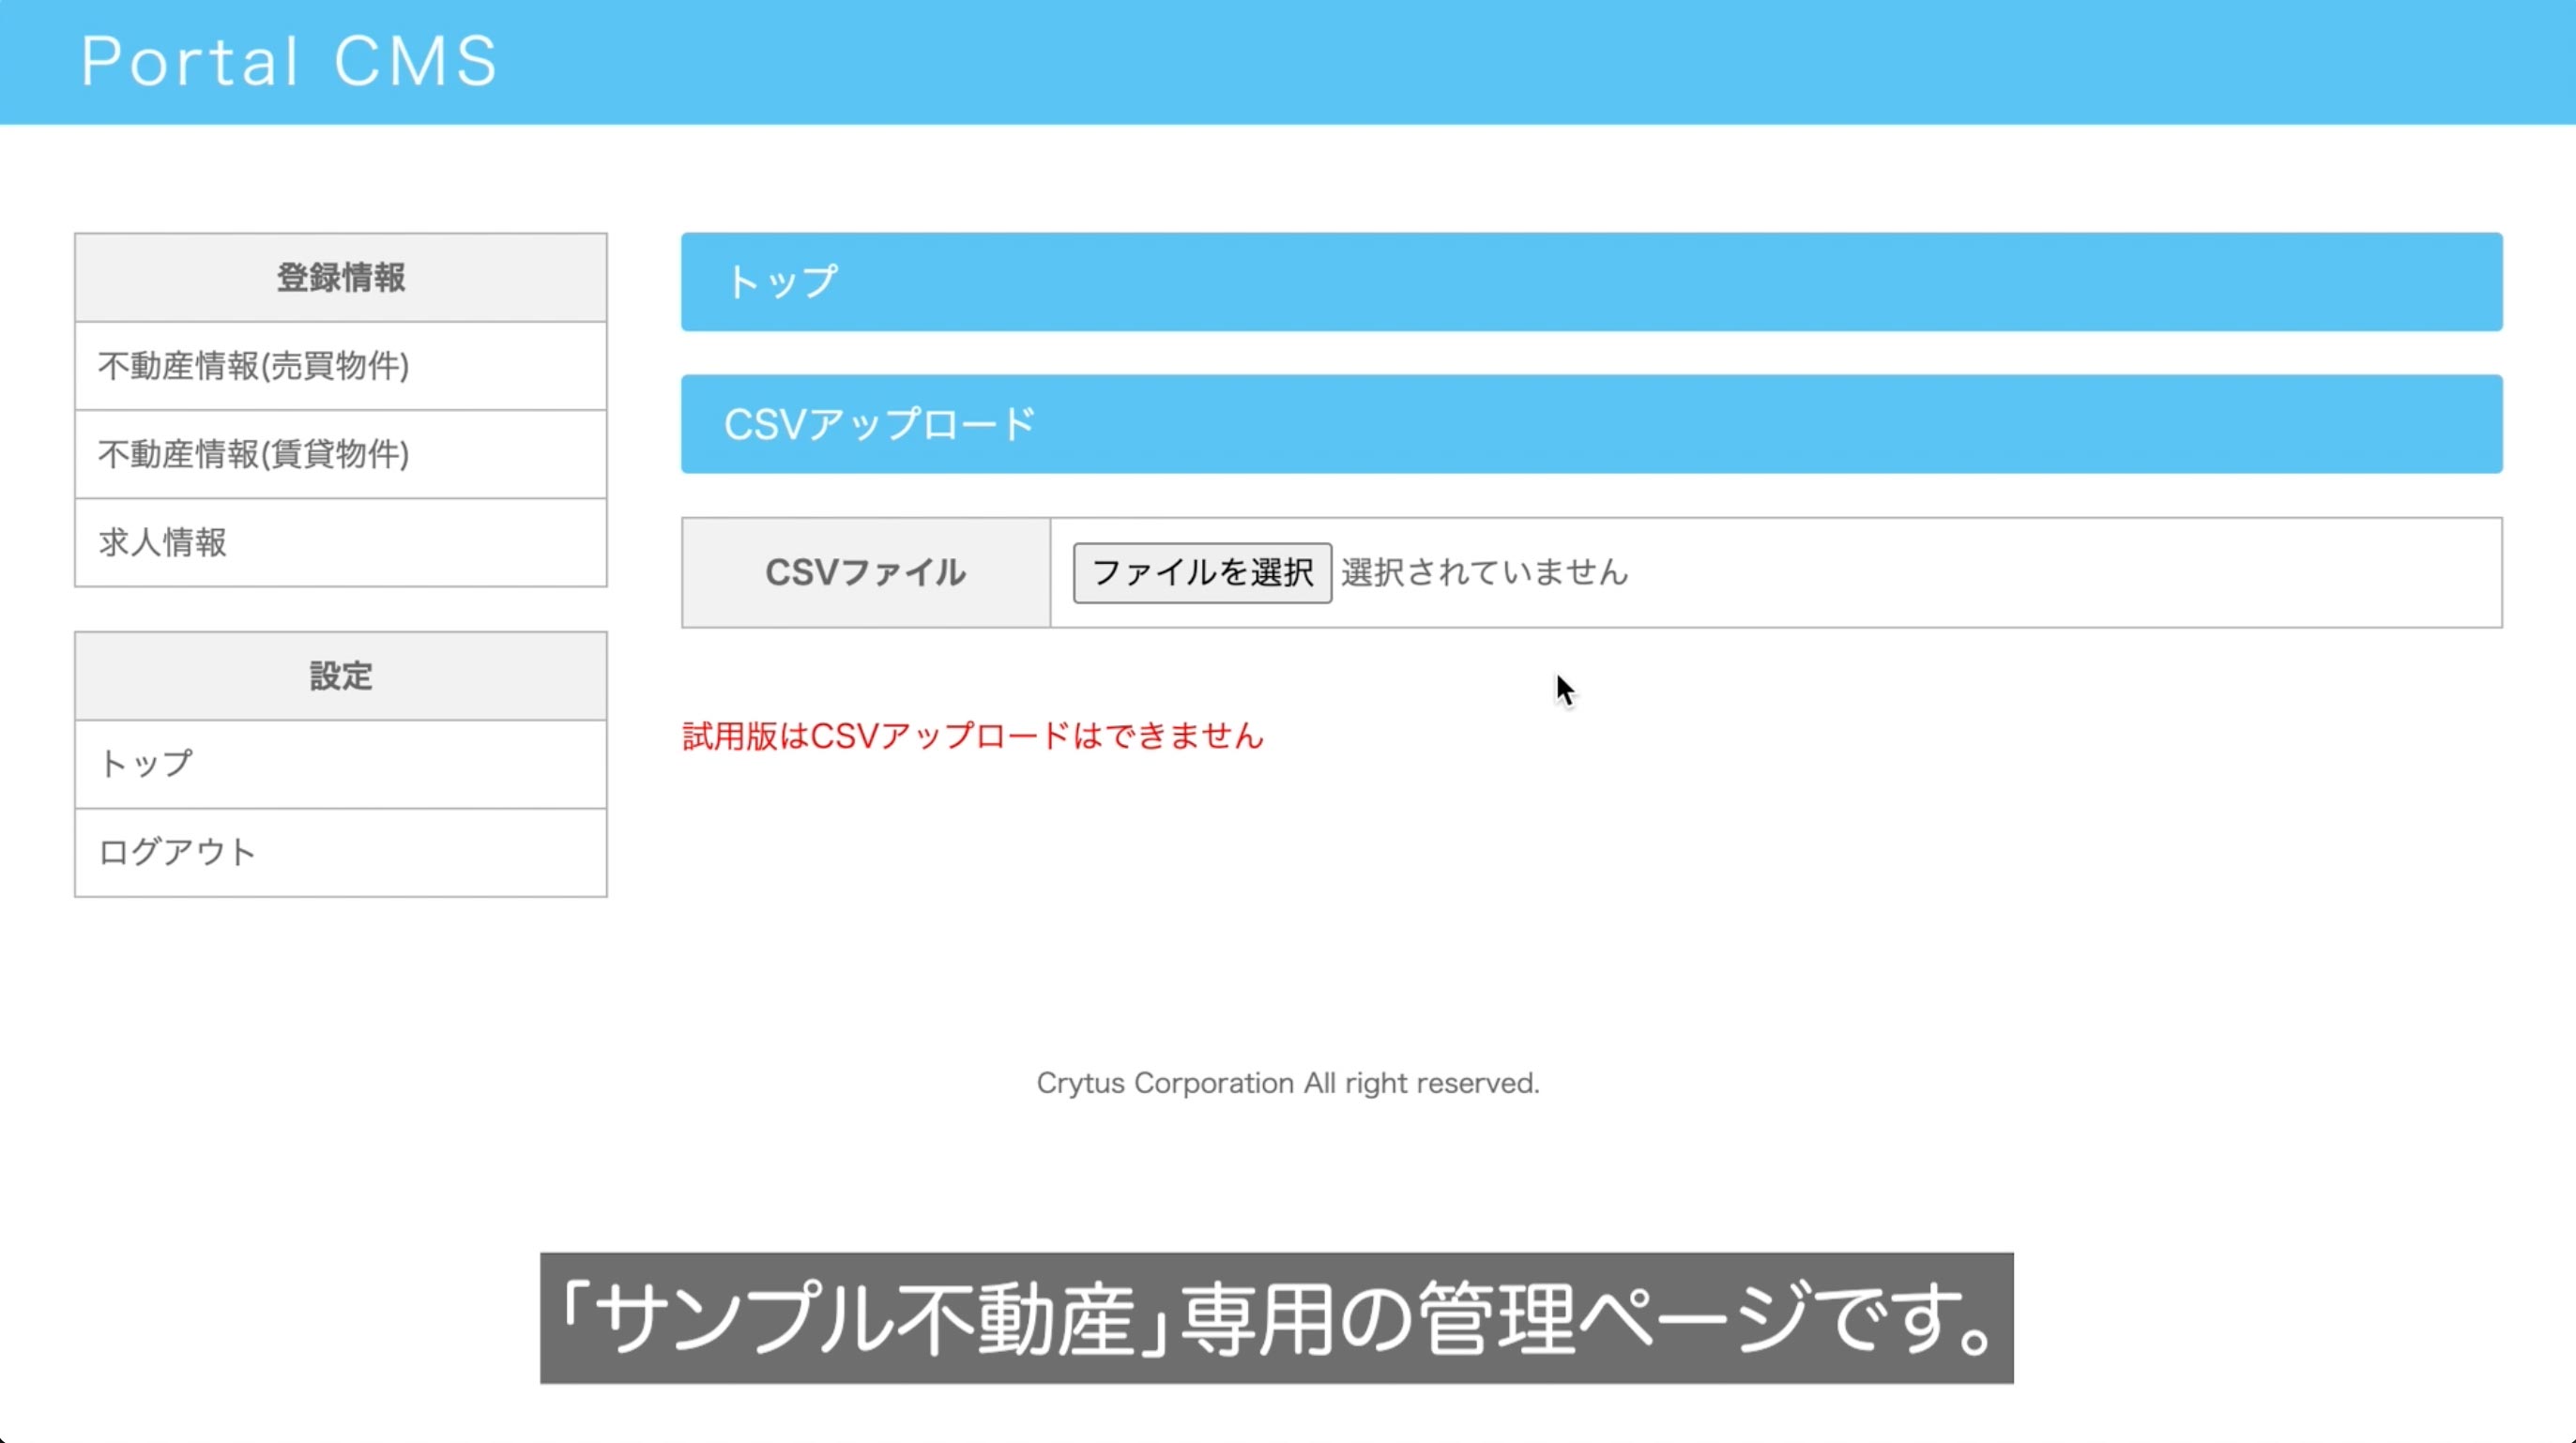Image resolution: width=2576 pixels, height=1443 pixels.
Task: Click the CSVアップロード heading text
Action: [879, 424]
